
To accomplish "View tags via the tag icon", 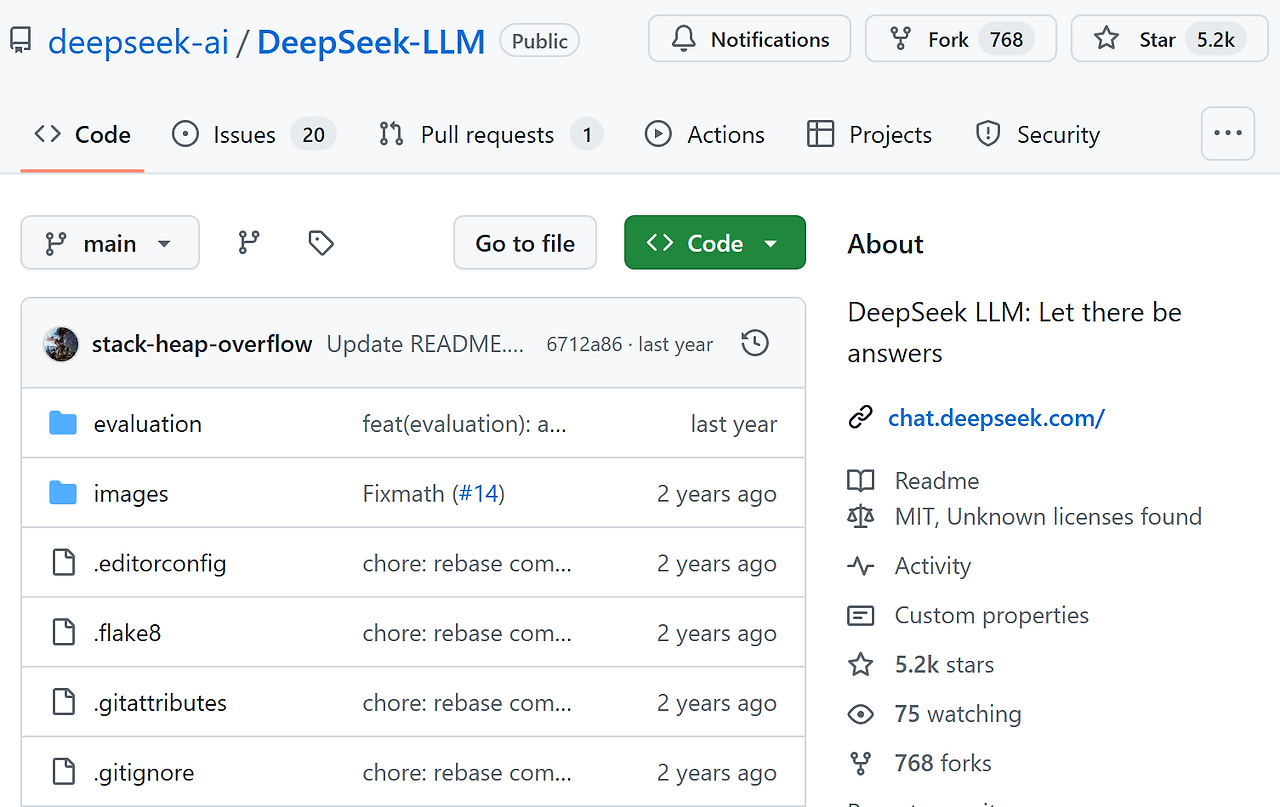I will [321, 243].
